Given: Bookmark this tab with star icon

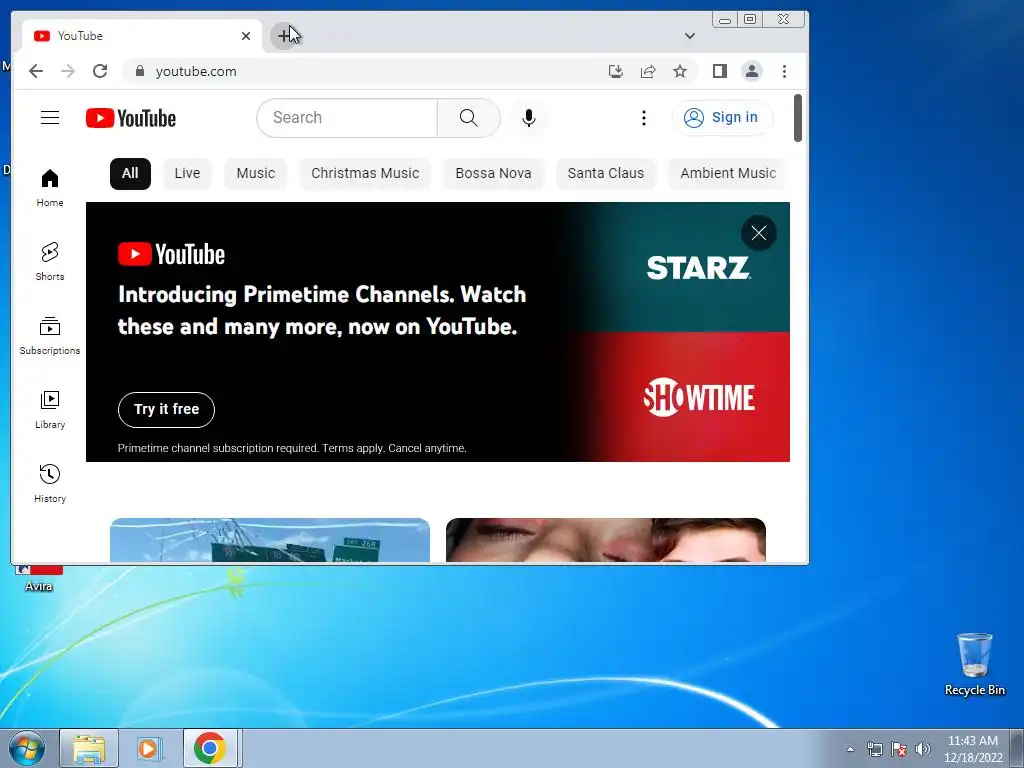Looking at the screenshot, I should click(680, 71).
